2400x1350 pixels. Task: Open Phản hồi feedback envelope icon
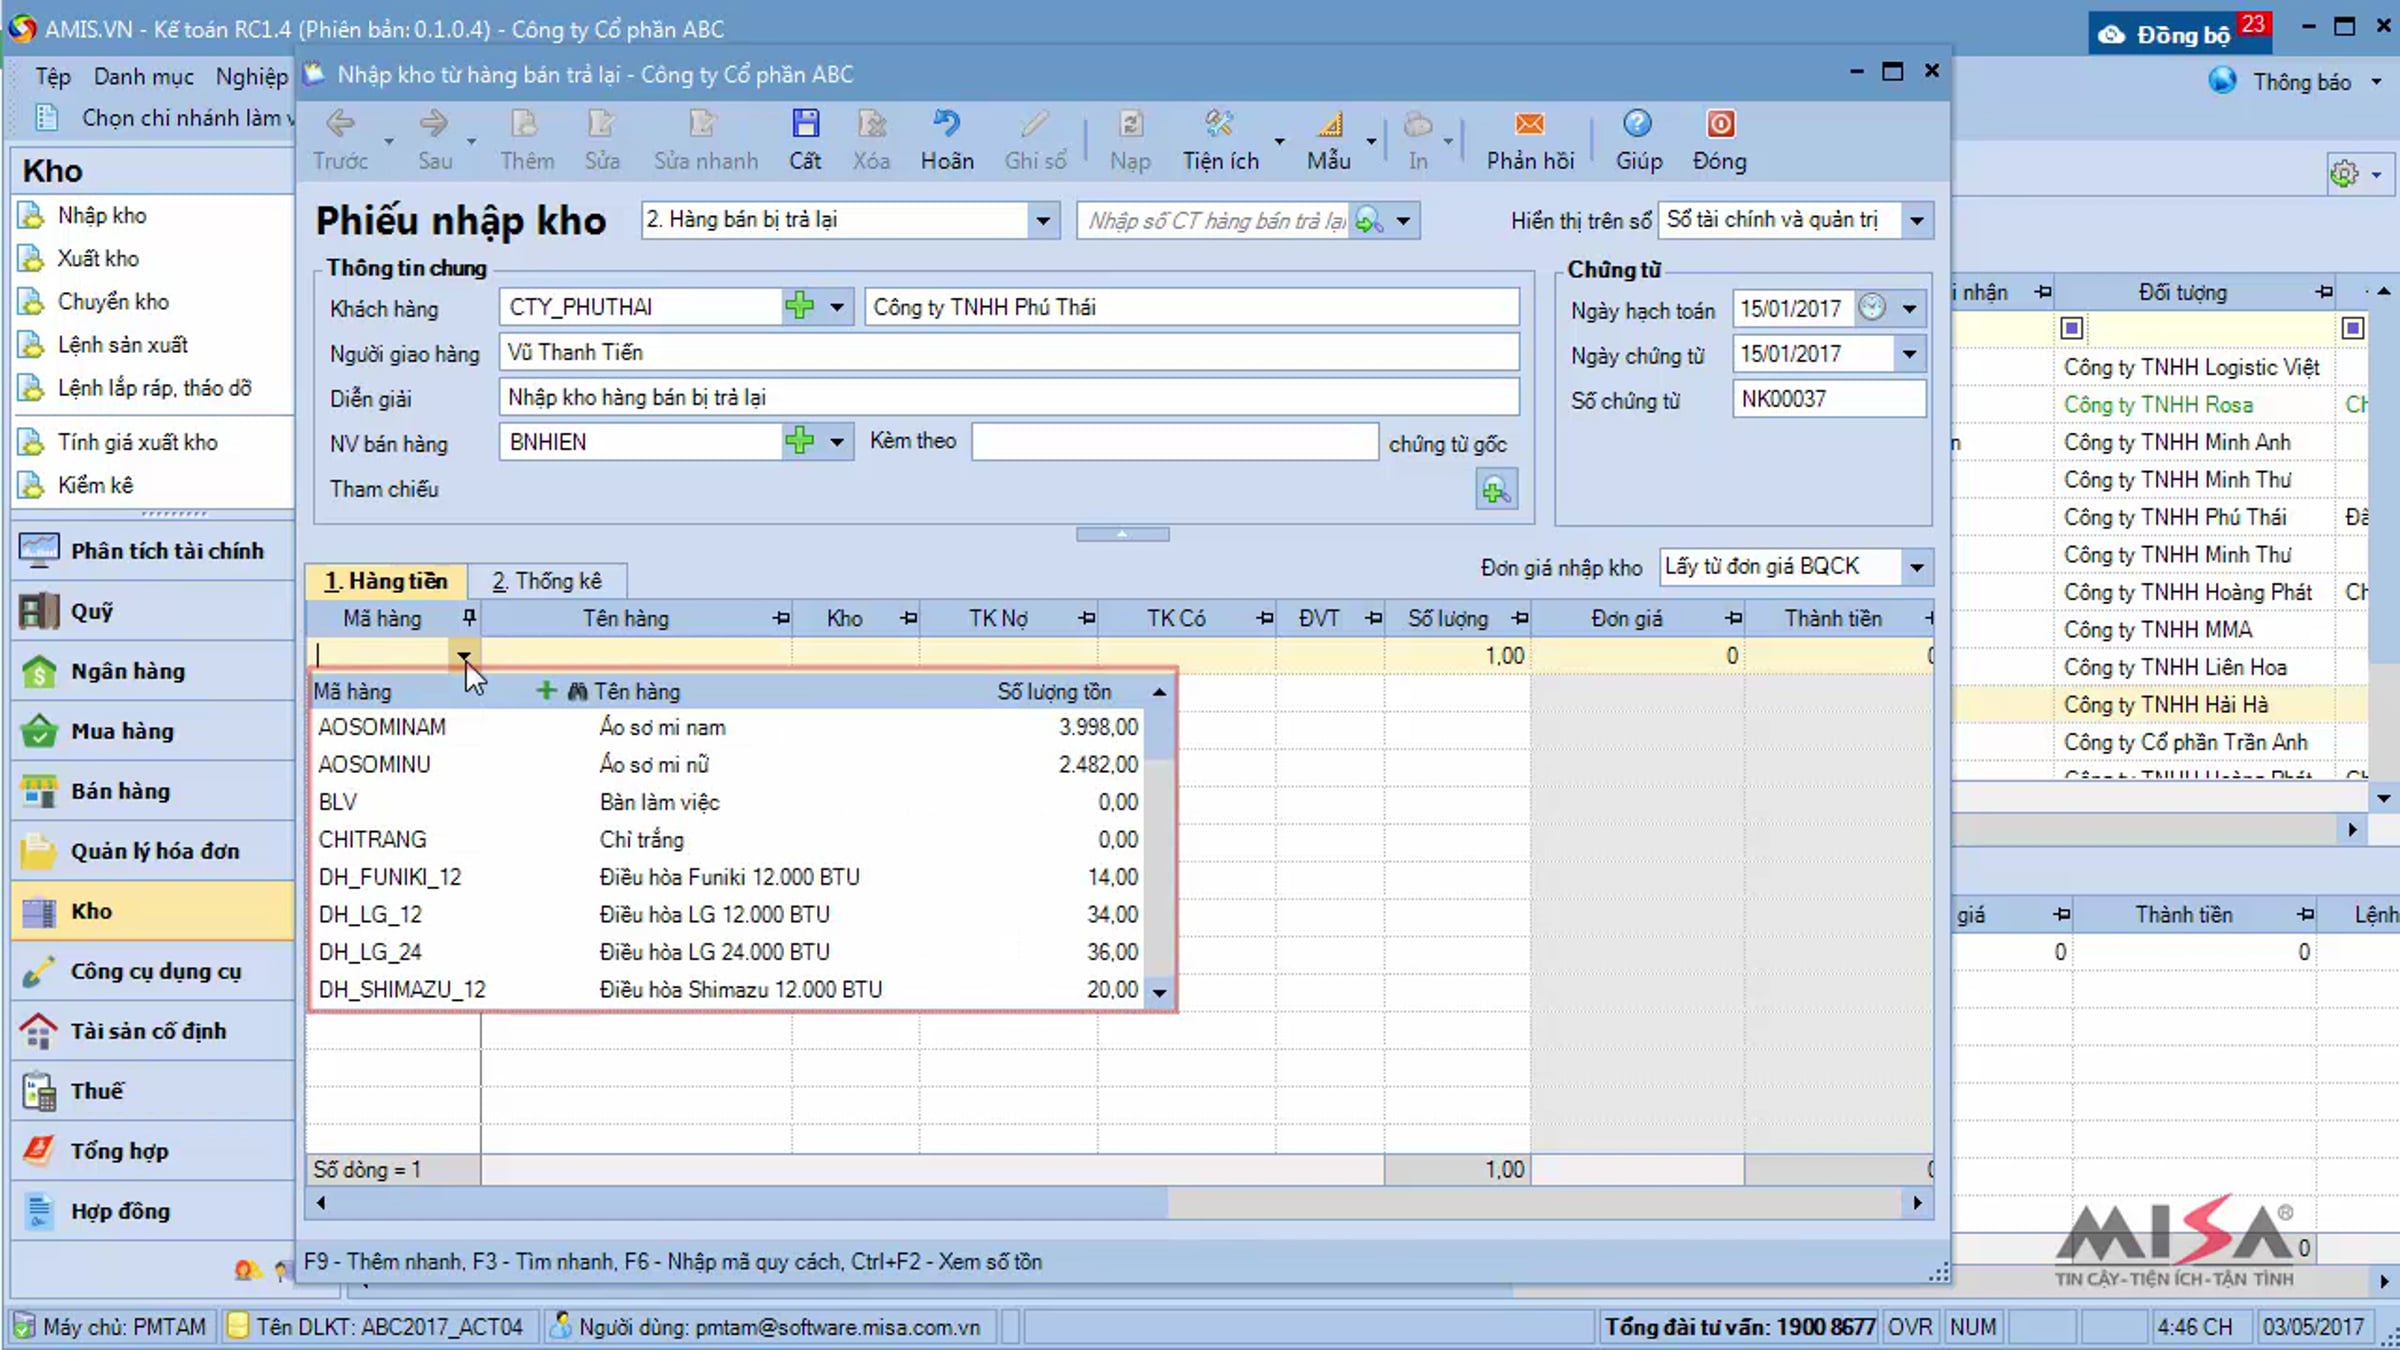[1529, 124]
